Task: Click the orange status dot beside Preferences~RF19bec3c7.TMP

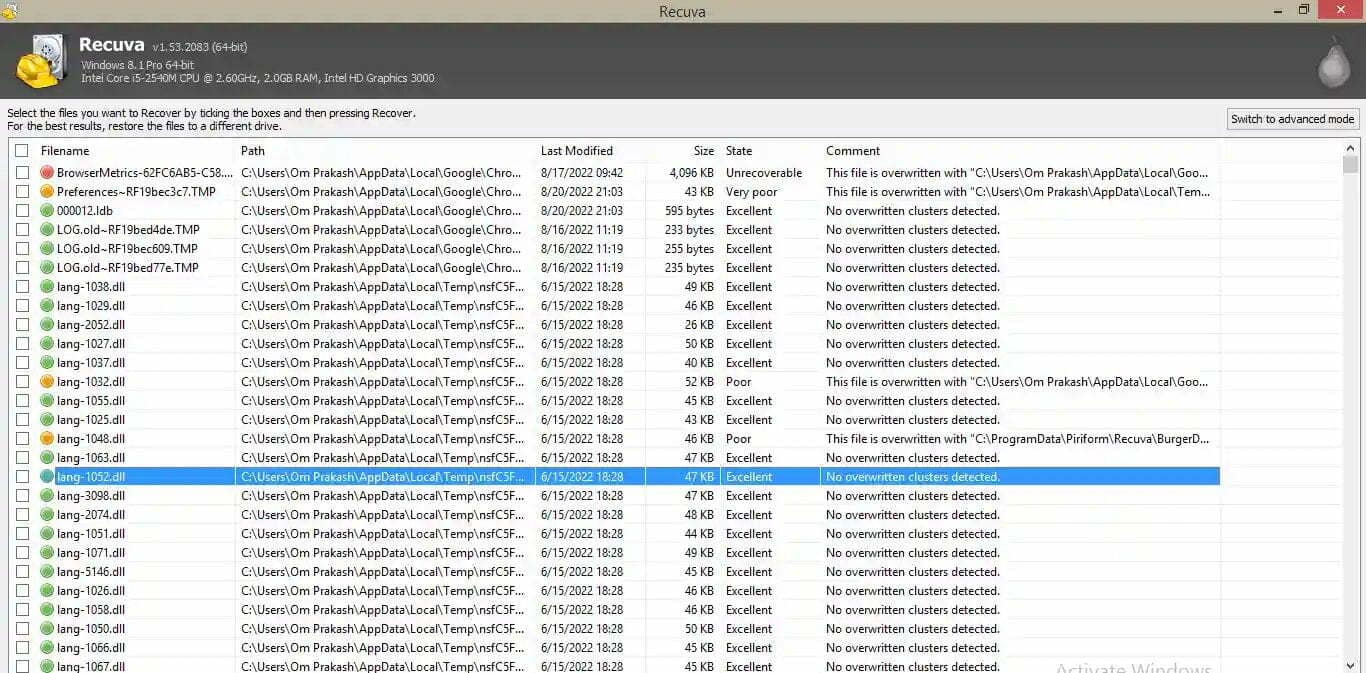Action: 47,192
